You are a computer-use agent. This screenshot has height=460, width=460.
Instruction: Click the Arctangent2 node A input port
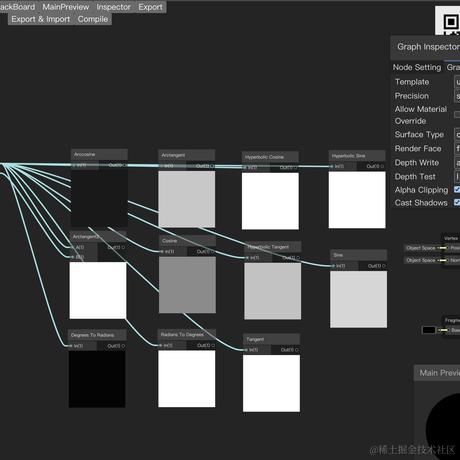coord(72,247)
